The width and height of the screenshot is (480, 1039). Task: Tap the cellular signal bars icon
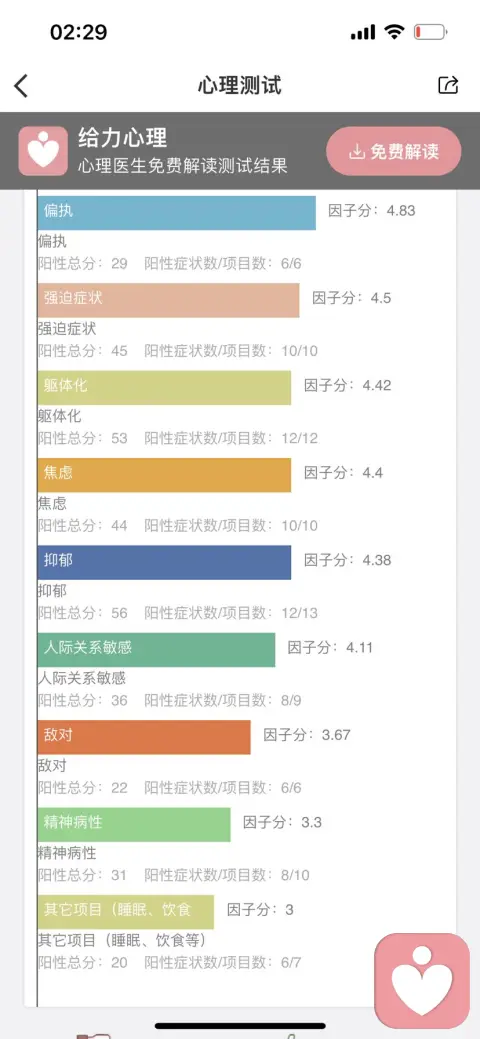[x=363, y=32]
